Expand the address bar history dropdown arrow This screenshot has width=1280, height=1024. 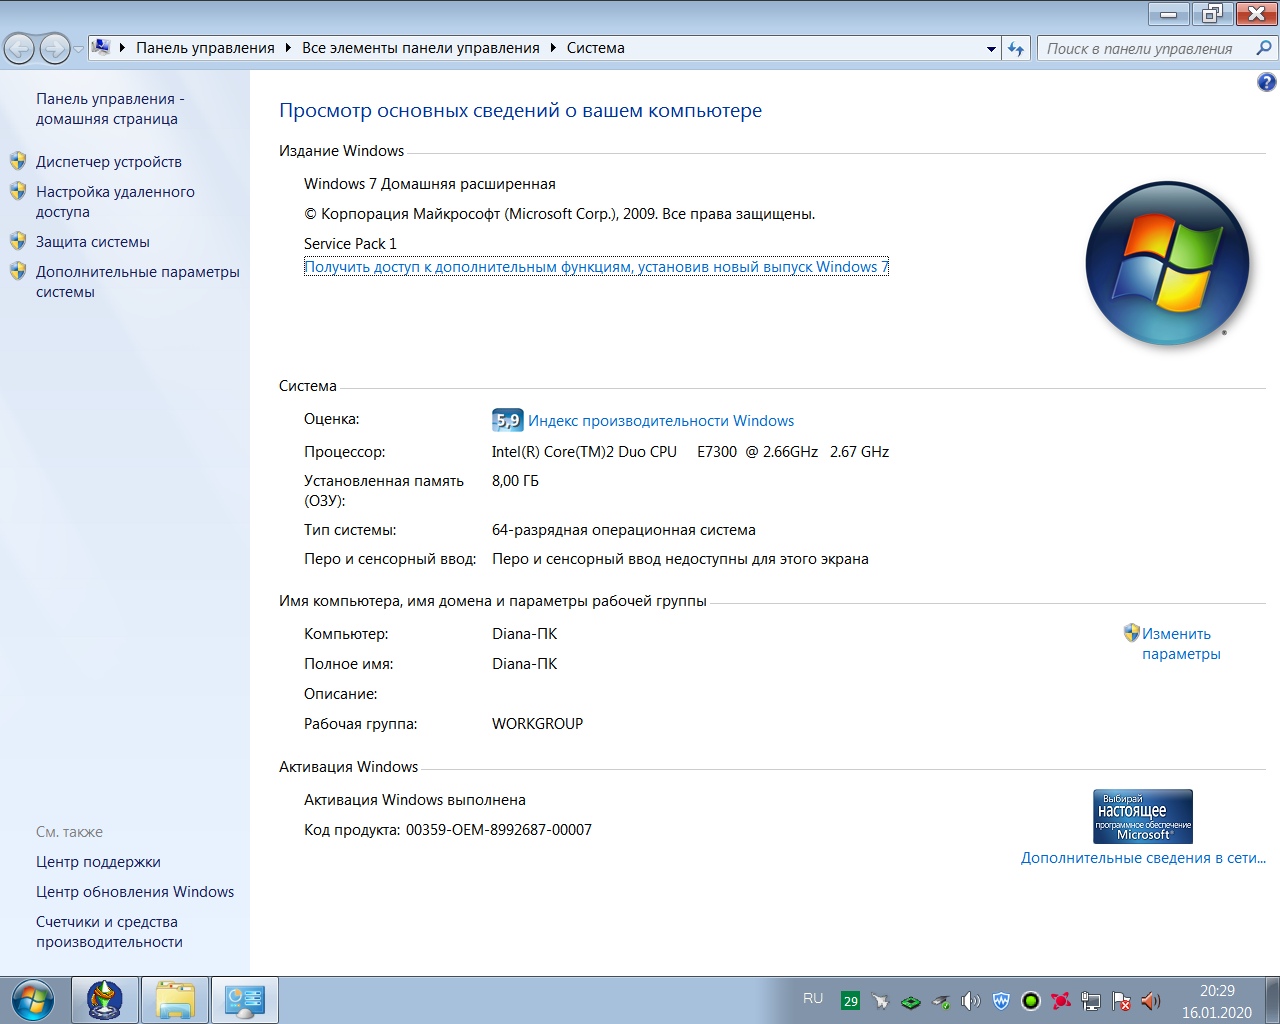point(991,48)
